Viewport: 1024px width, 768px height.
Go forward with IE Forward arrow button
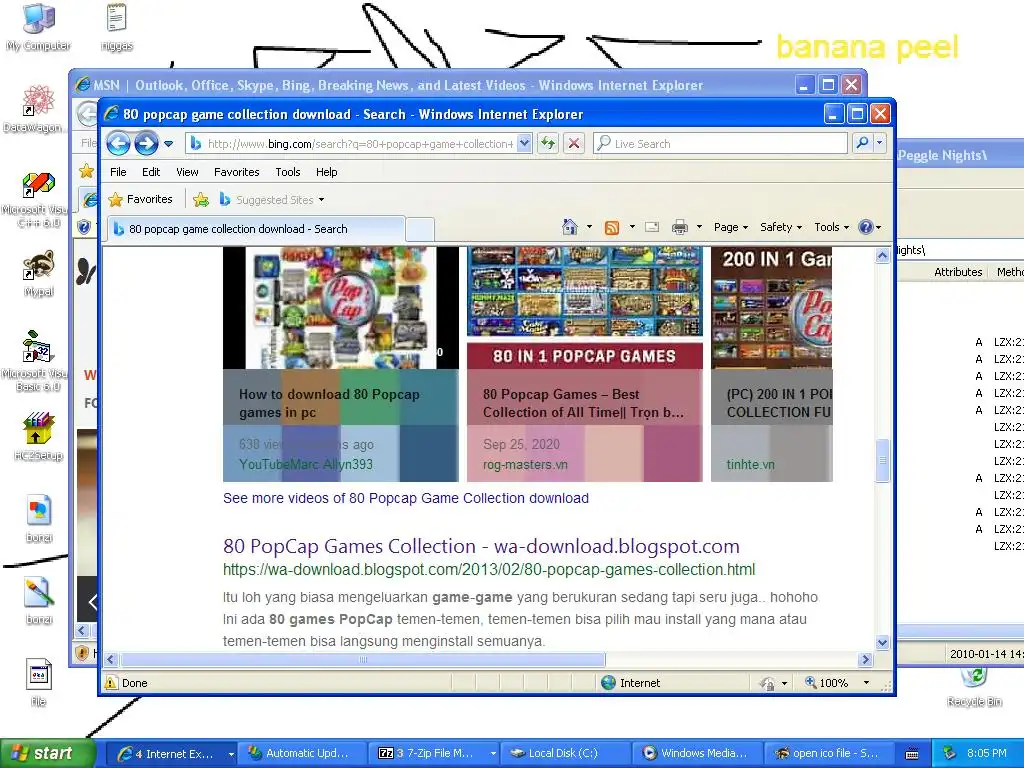(146, 143)
